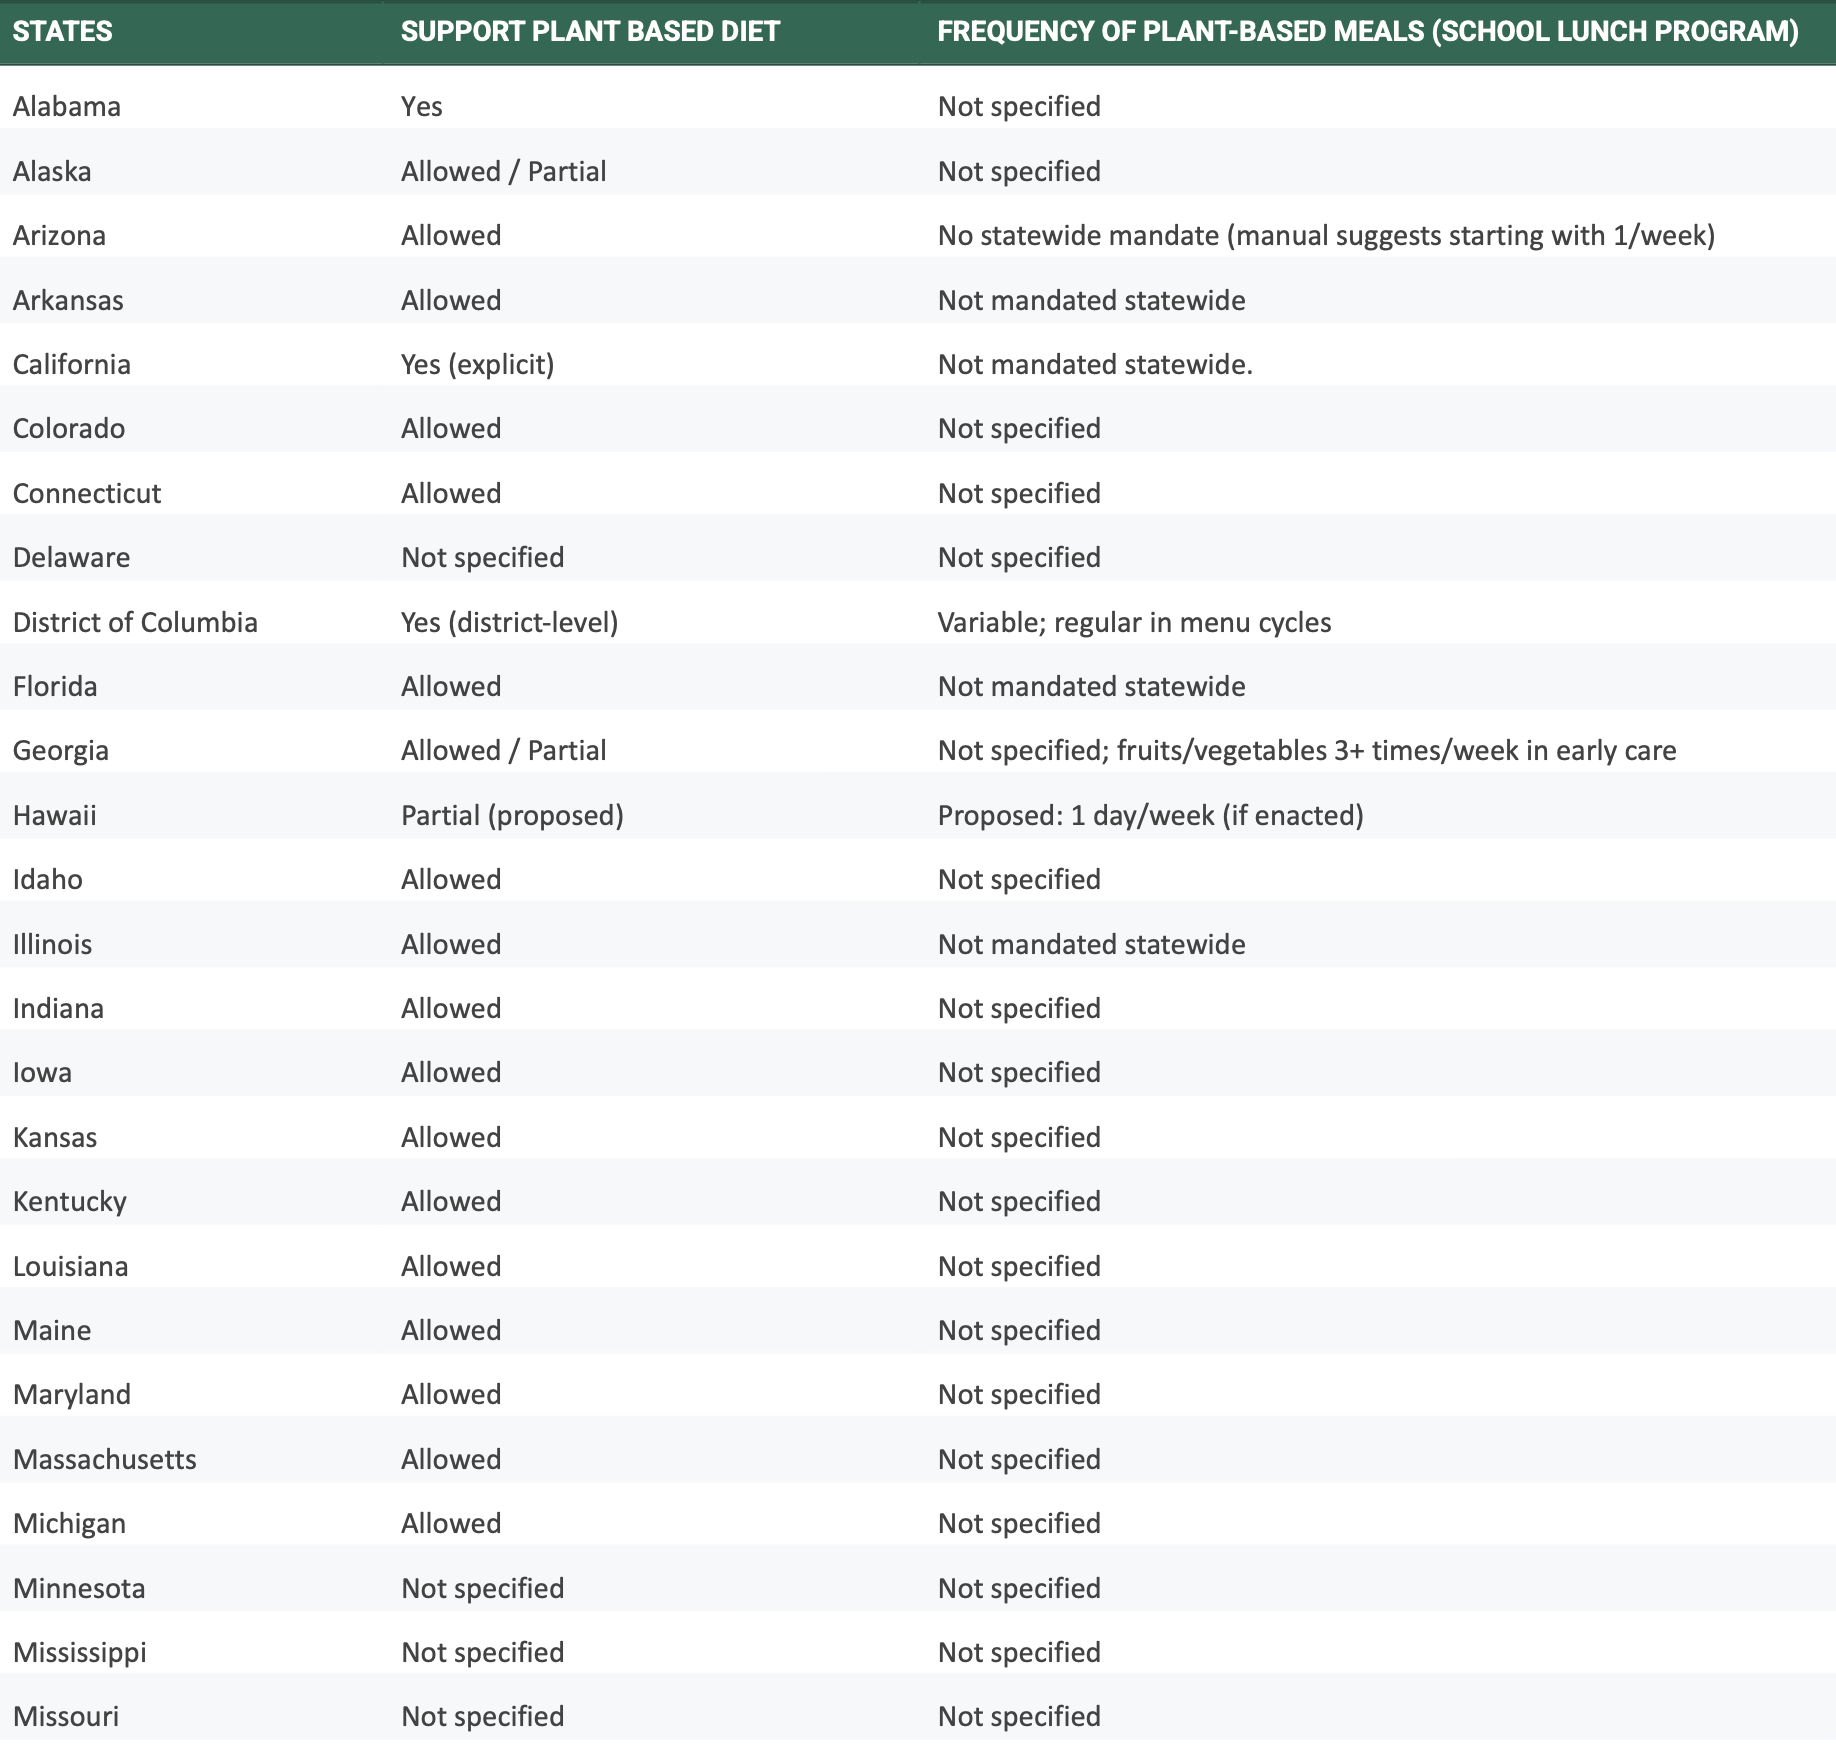Click the District of Columbia cell

(135, 622)
